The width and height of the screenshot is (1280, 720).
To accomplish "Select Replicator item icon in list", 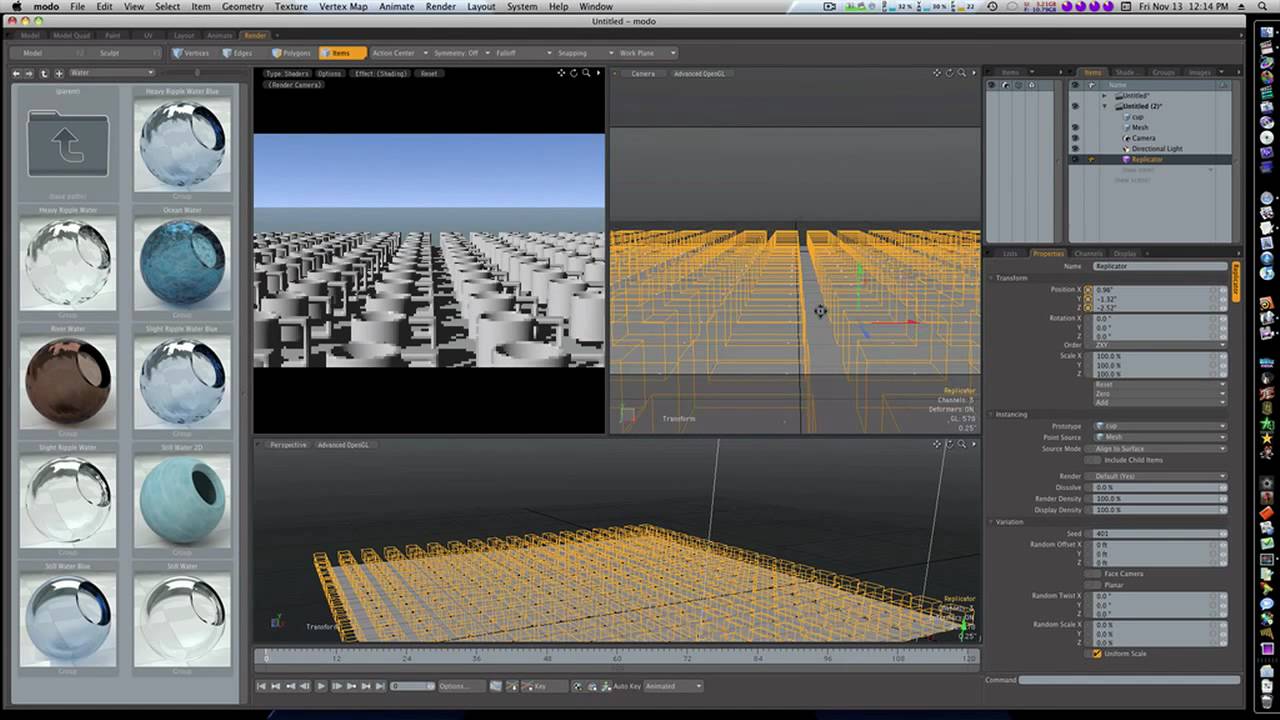I will 1126,159.
